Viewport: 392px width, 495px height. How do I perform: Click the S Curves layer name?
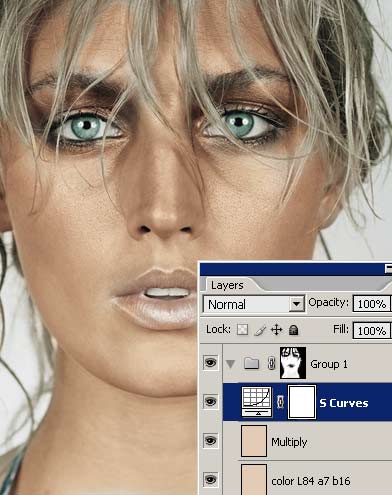[344, 403]
